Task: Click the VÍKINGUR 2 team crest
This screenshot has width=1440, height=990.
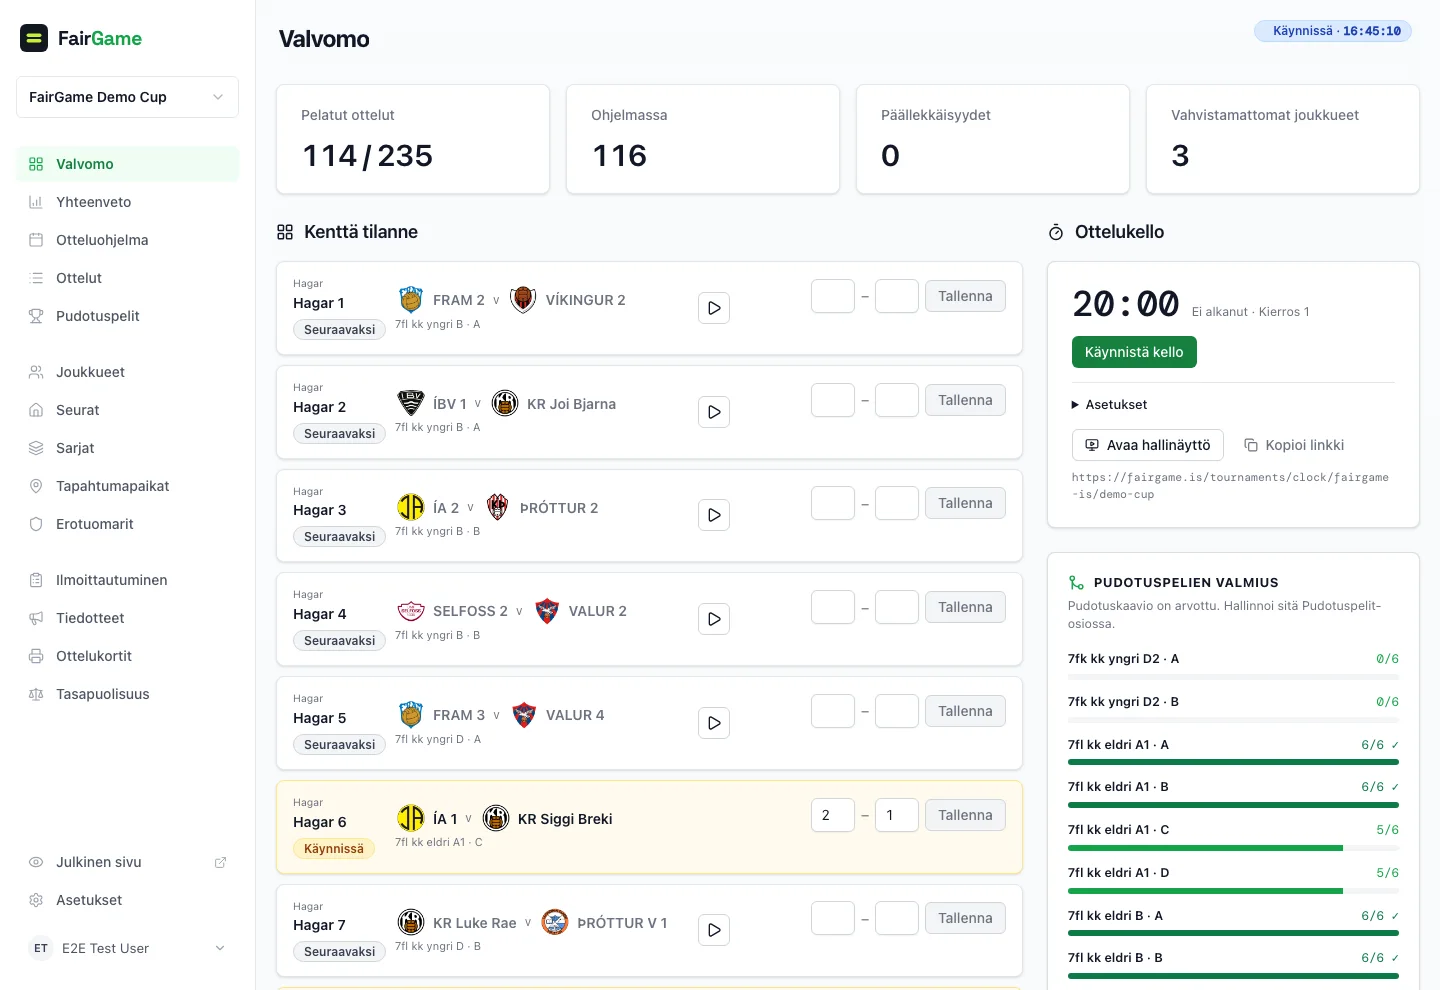Action: pyautogui.click(x=523, y=300)
